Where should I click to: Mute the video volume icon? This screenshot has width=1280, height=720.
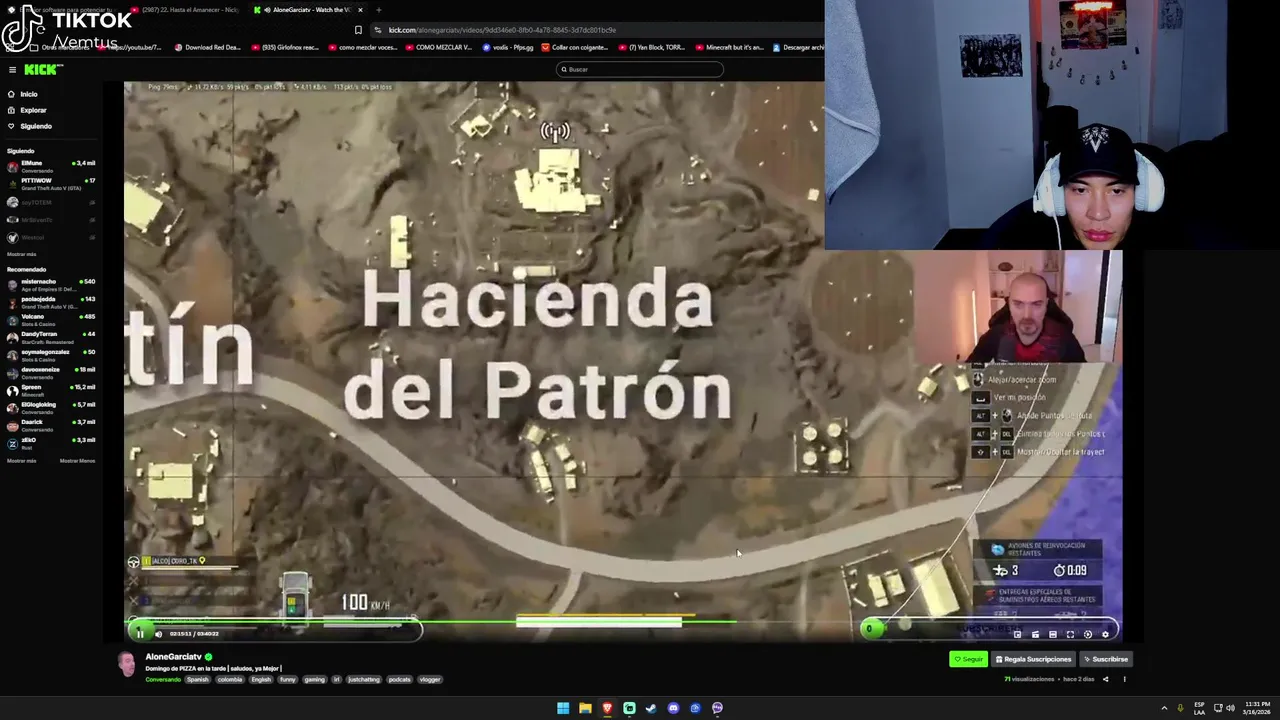[157, 633]
